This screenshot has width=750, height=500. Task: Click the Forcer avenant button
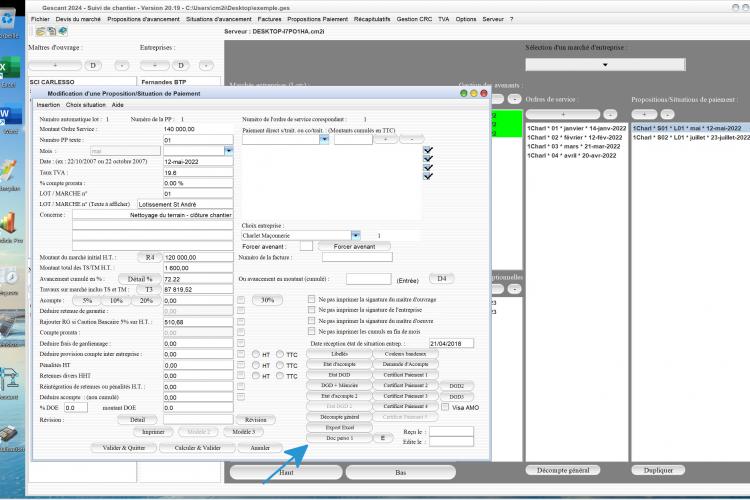pos(354,246)
